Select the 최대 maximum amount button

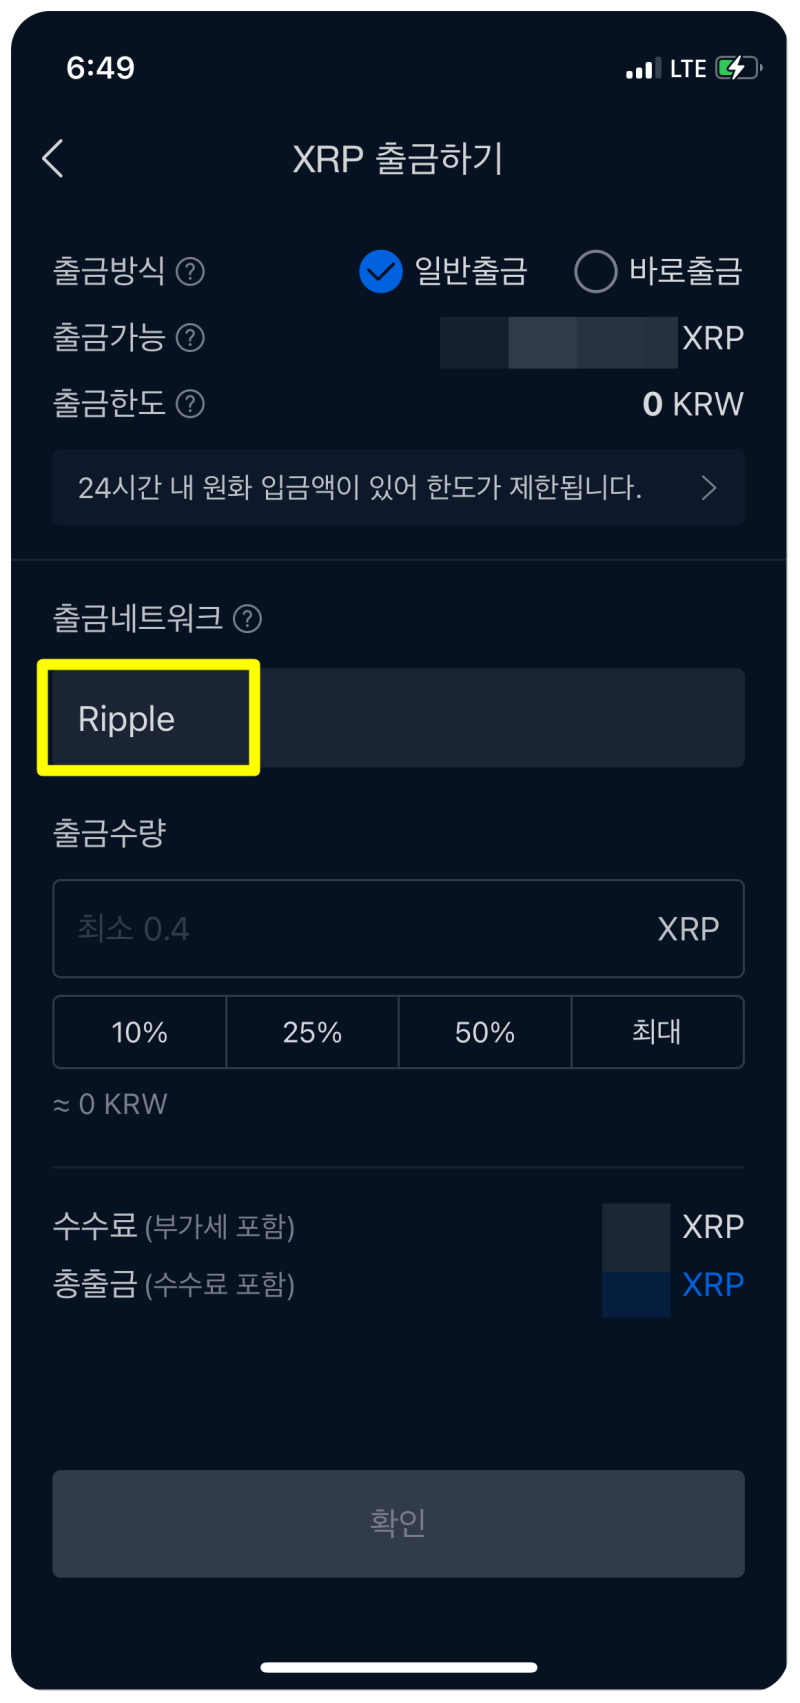pyautogui.click(x=657, y=1032)
